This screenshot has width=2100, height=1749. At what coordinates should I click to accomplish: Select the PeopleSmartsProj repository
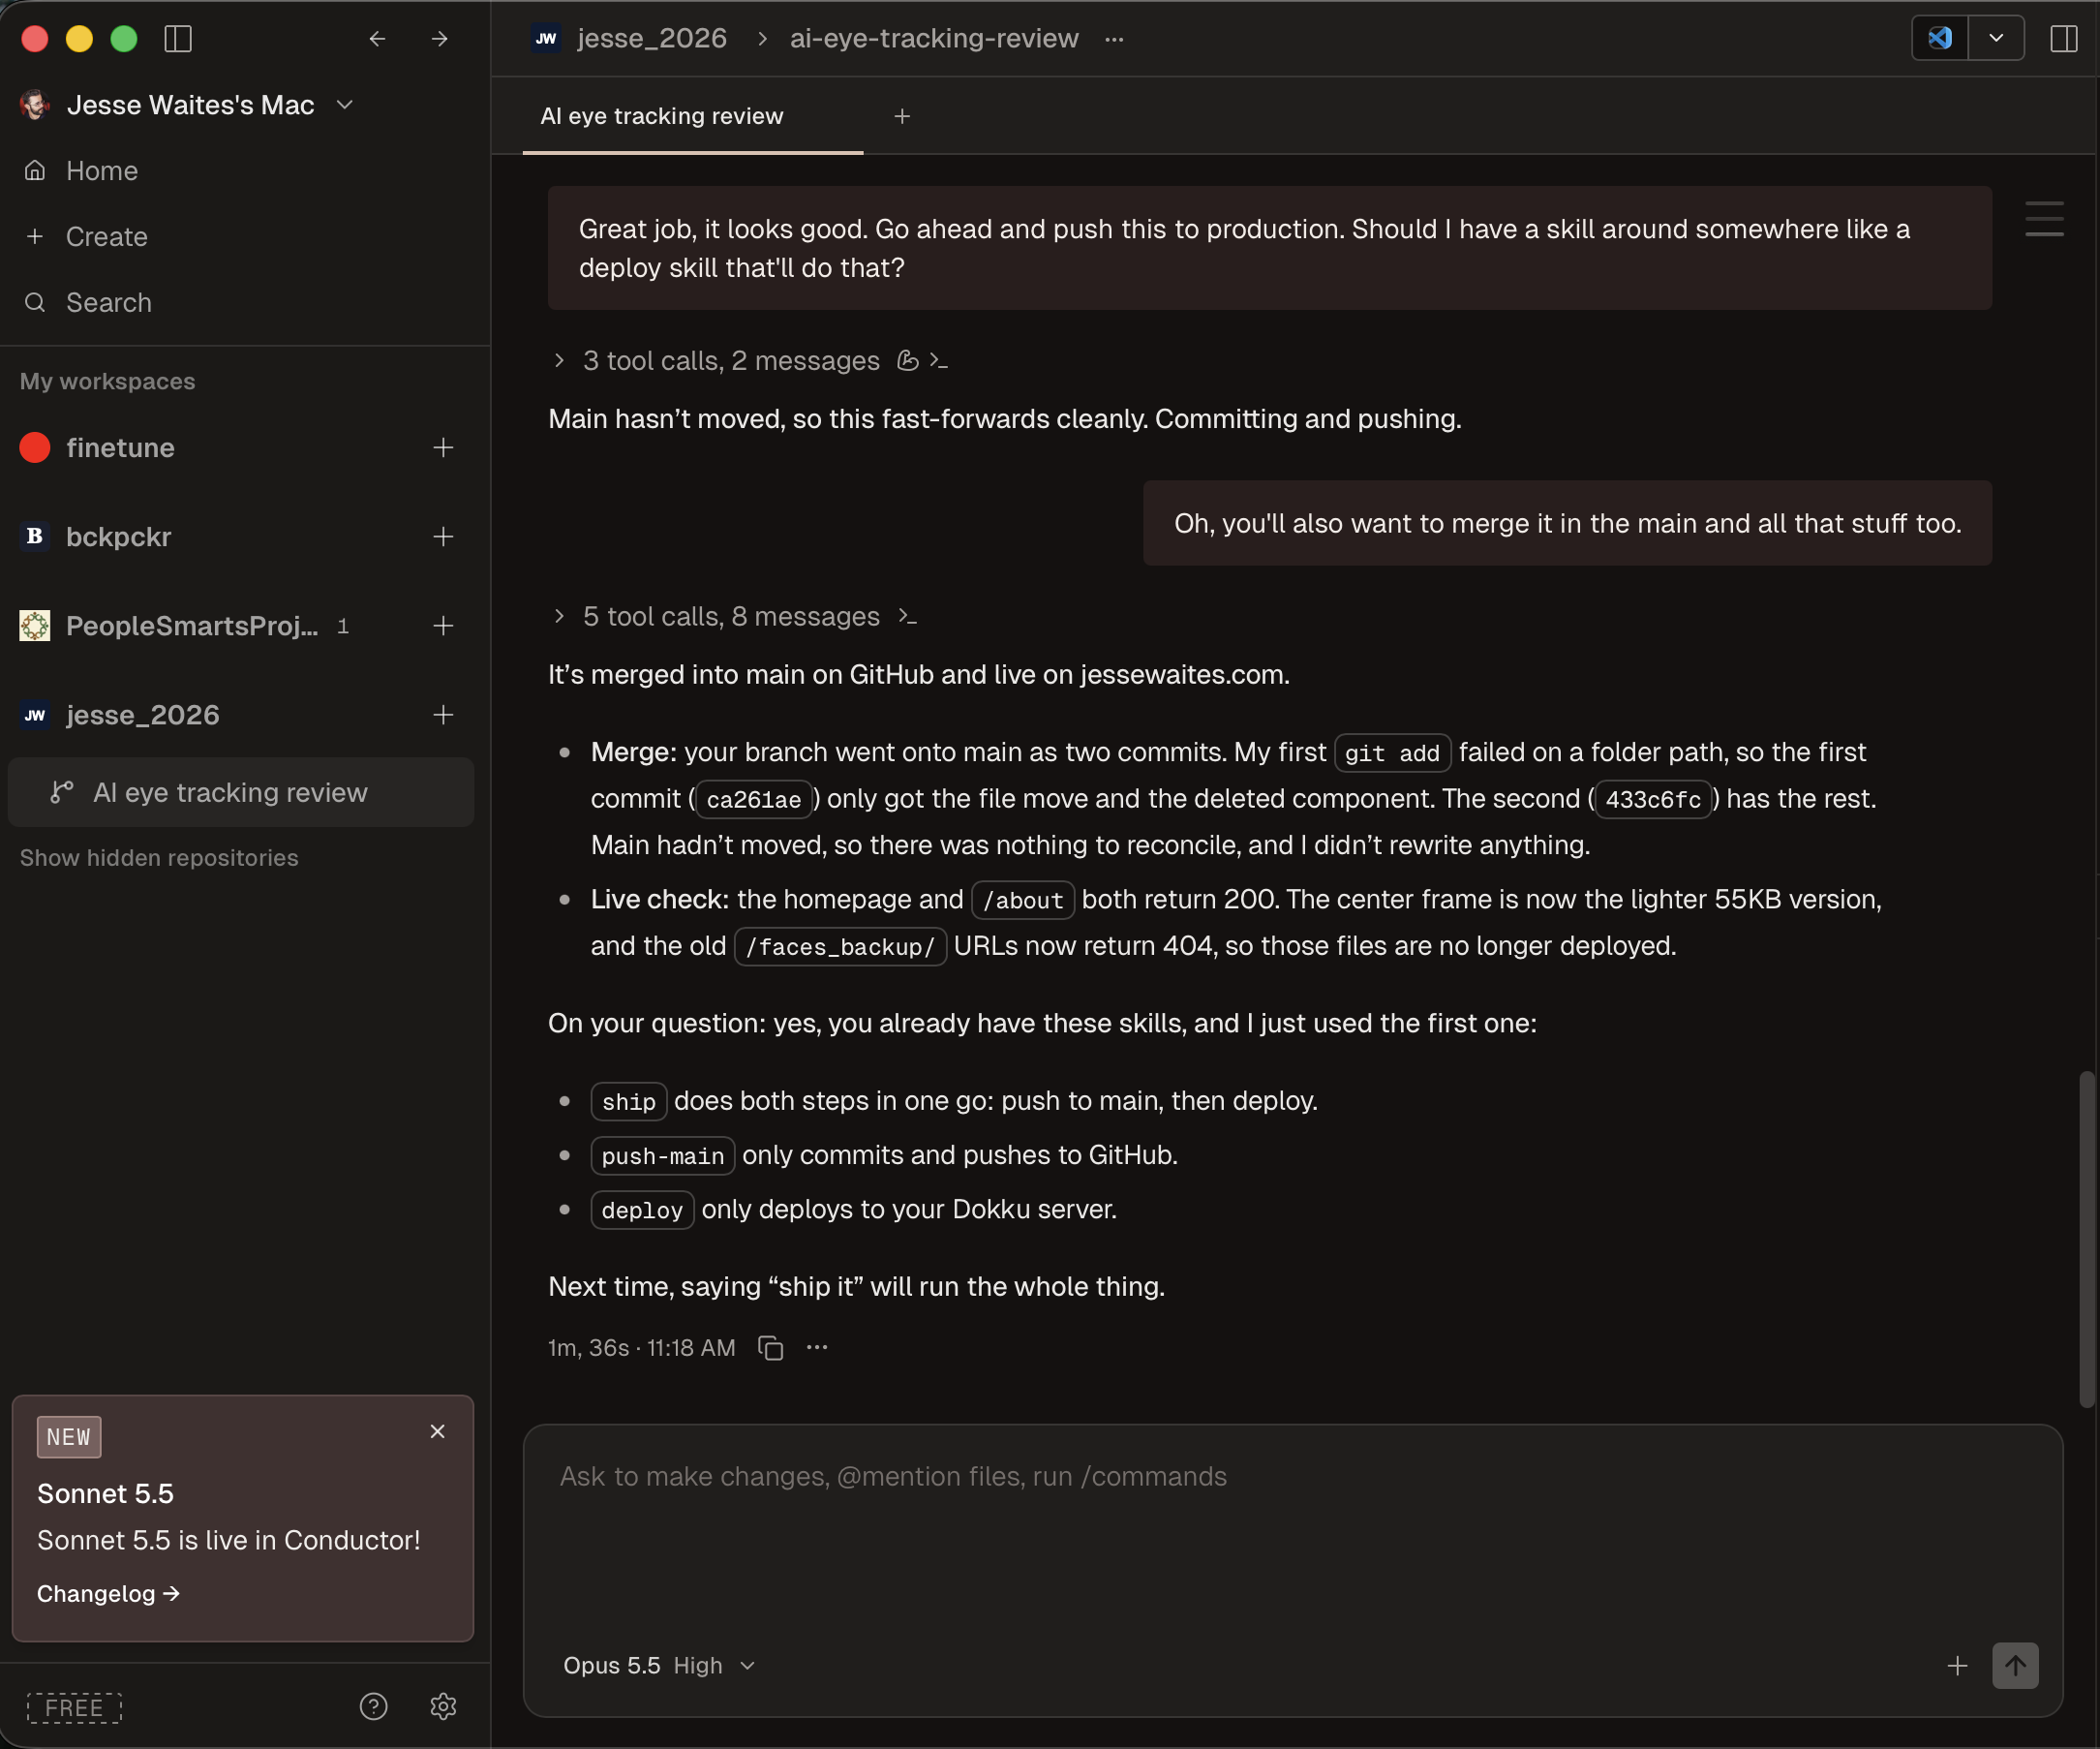[x=191, y=626]
